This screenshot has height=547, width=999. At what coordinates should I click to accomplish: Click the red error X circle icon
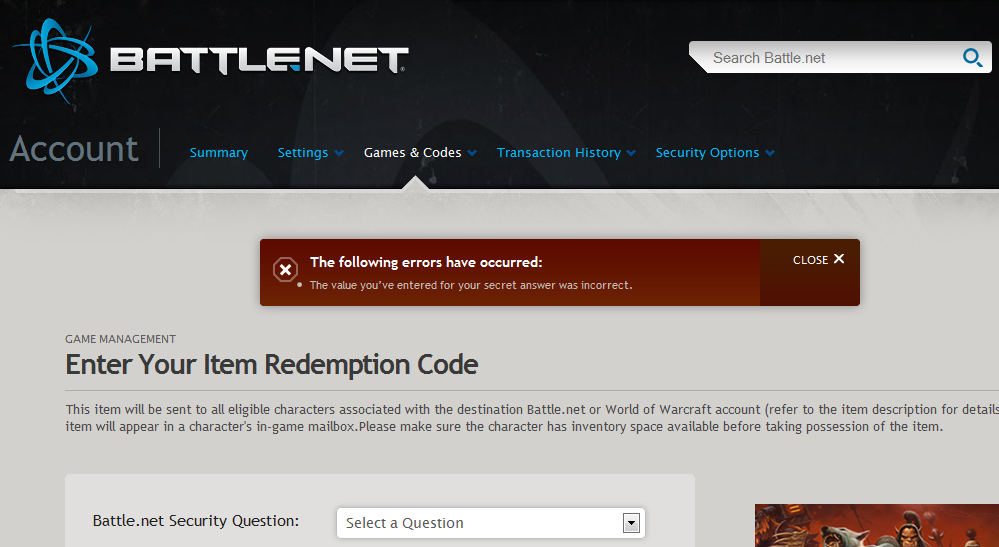(285, 270)
